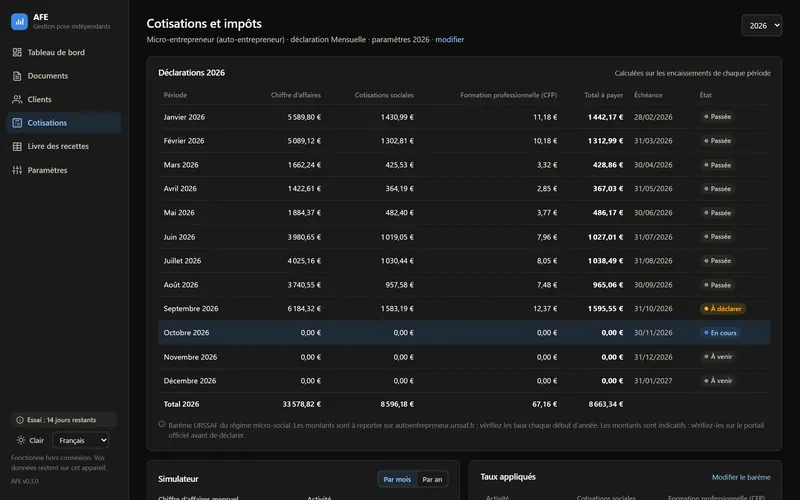Click the Juillet 2026 period cell
The image size is (800, 500).
pos(182,261)
